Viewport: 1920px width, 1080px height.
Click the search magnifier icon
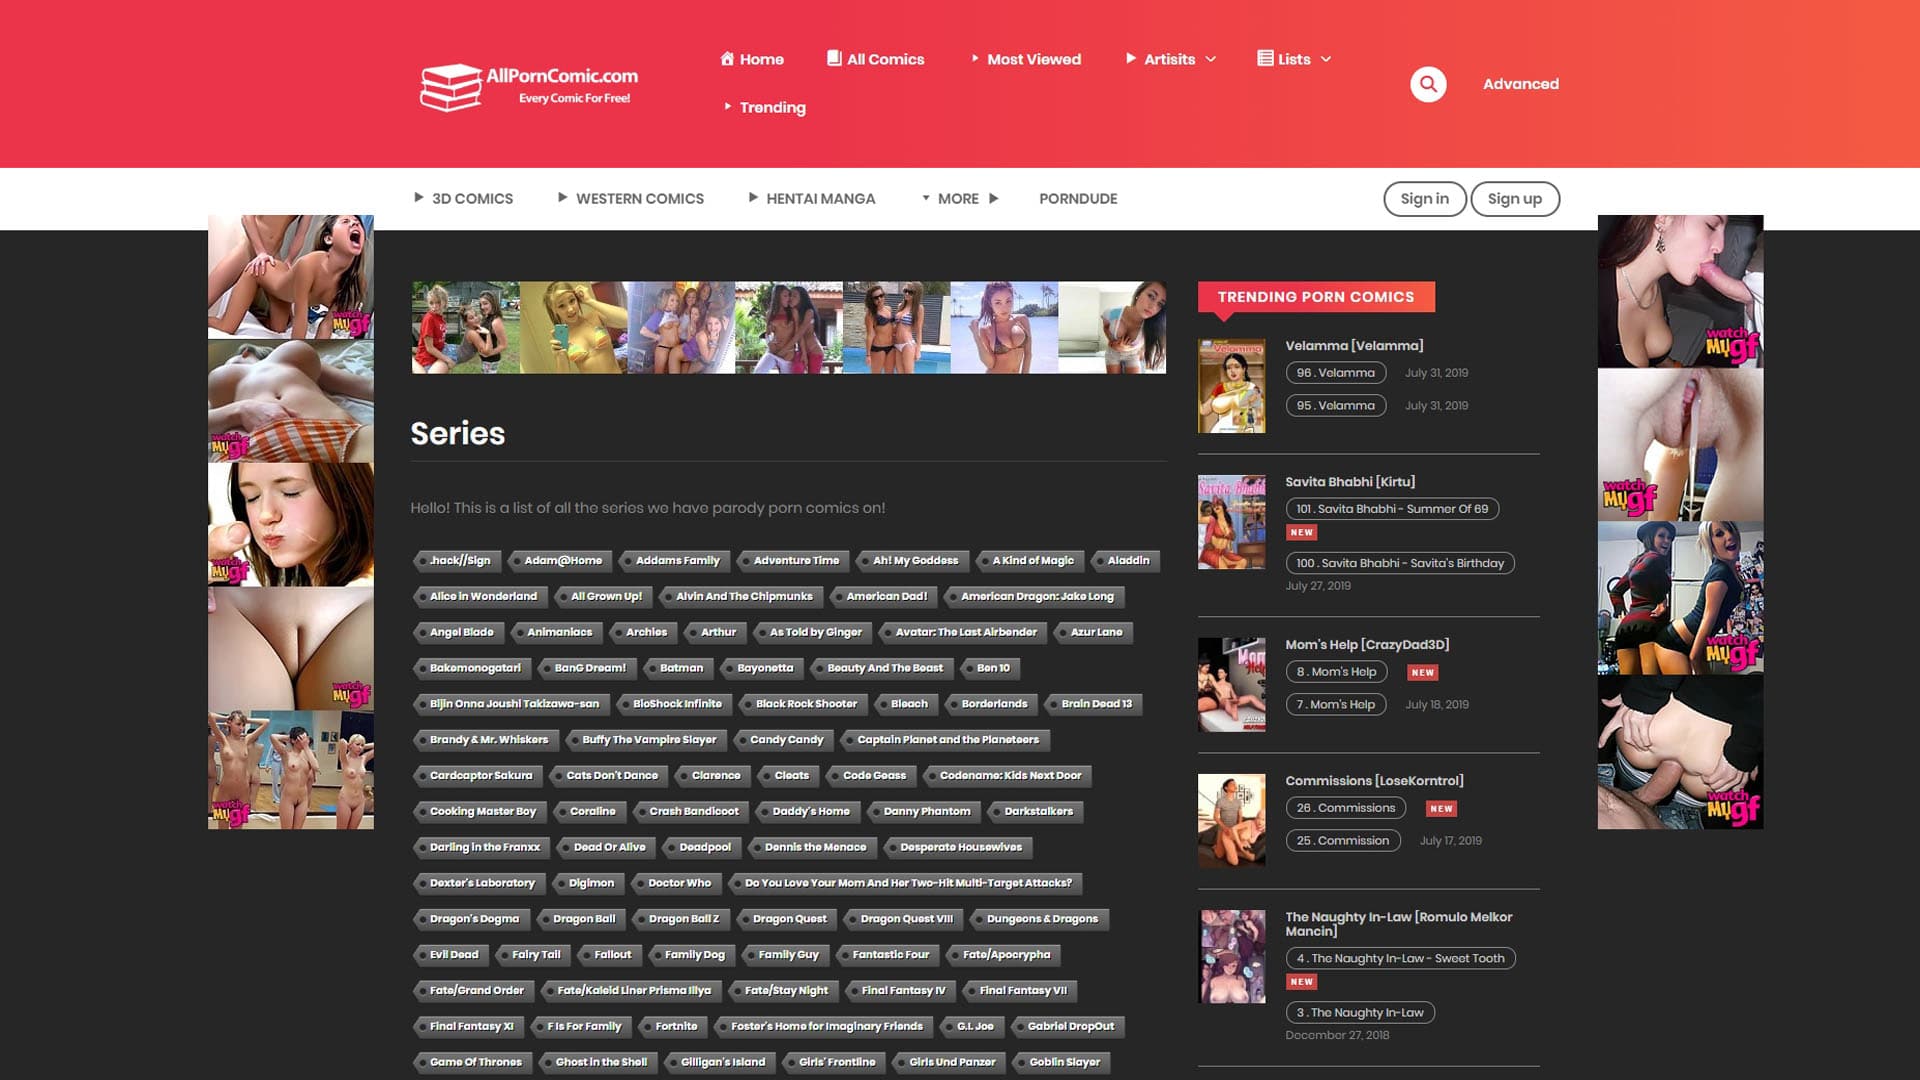point(1428,84)
